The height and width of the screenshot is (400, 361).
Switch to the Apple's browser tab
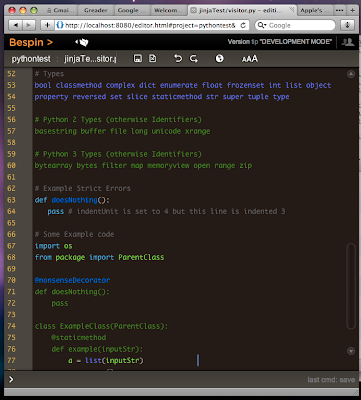(x=314, y=10)
